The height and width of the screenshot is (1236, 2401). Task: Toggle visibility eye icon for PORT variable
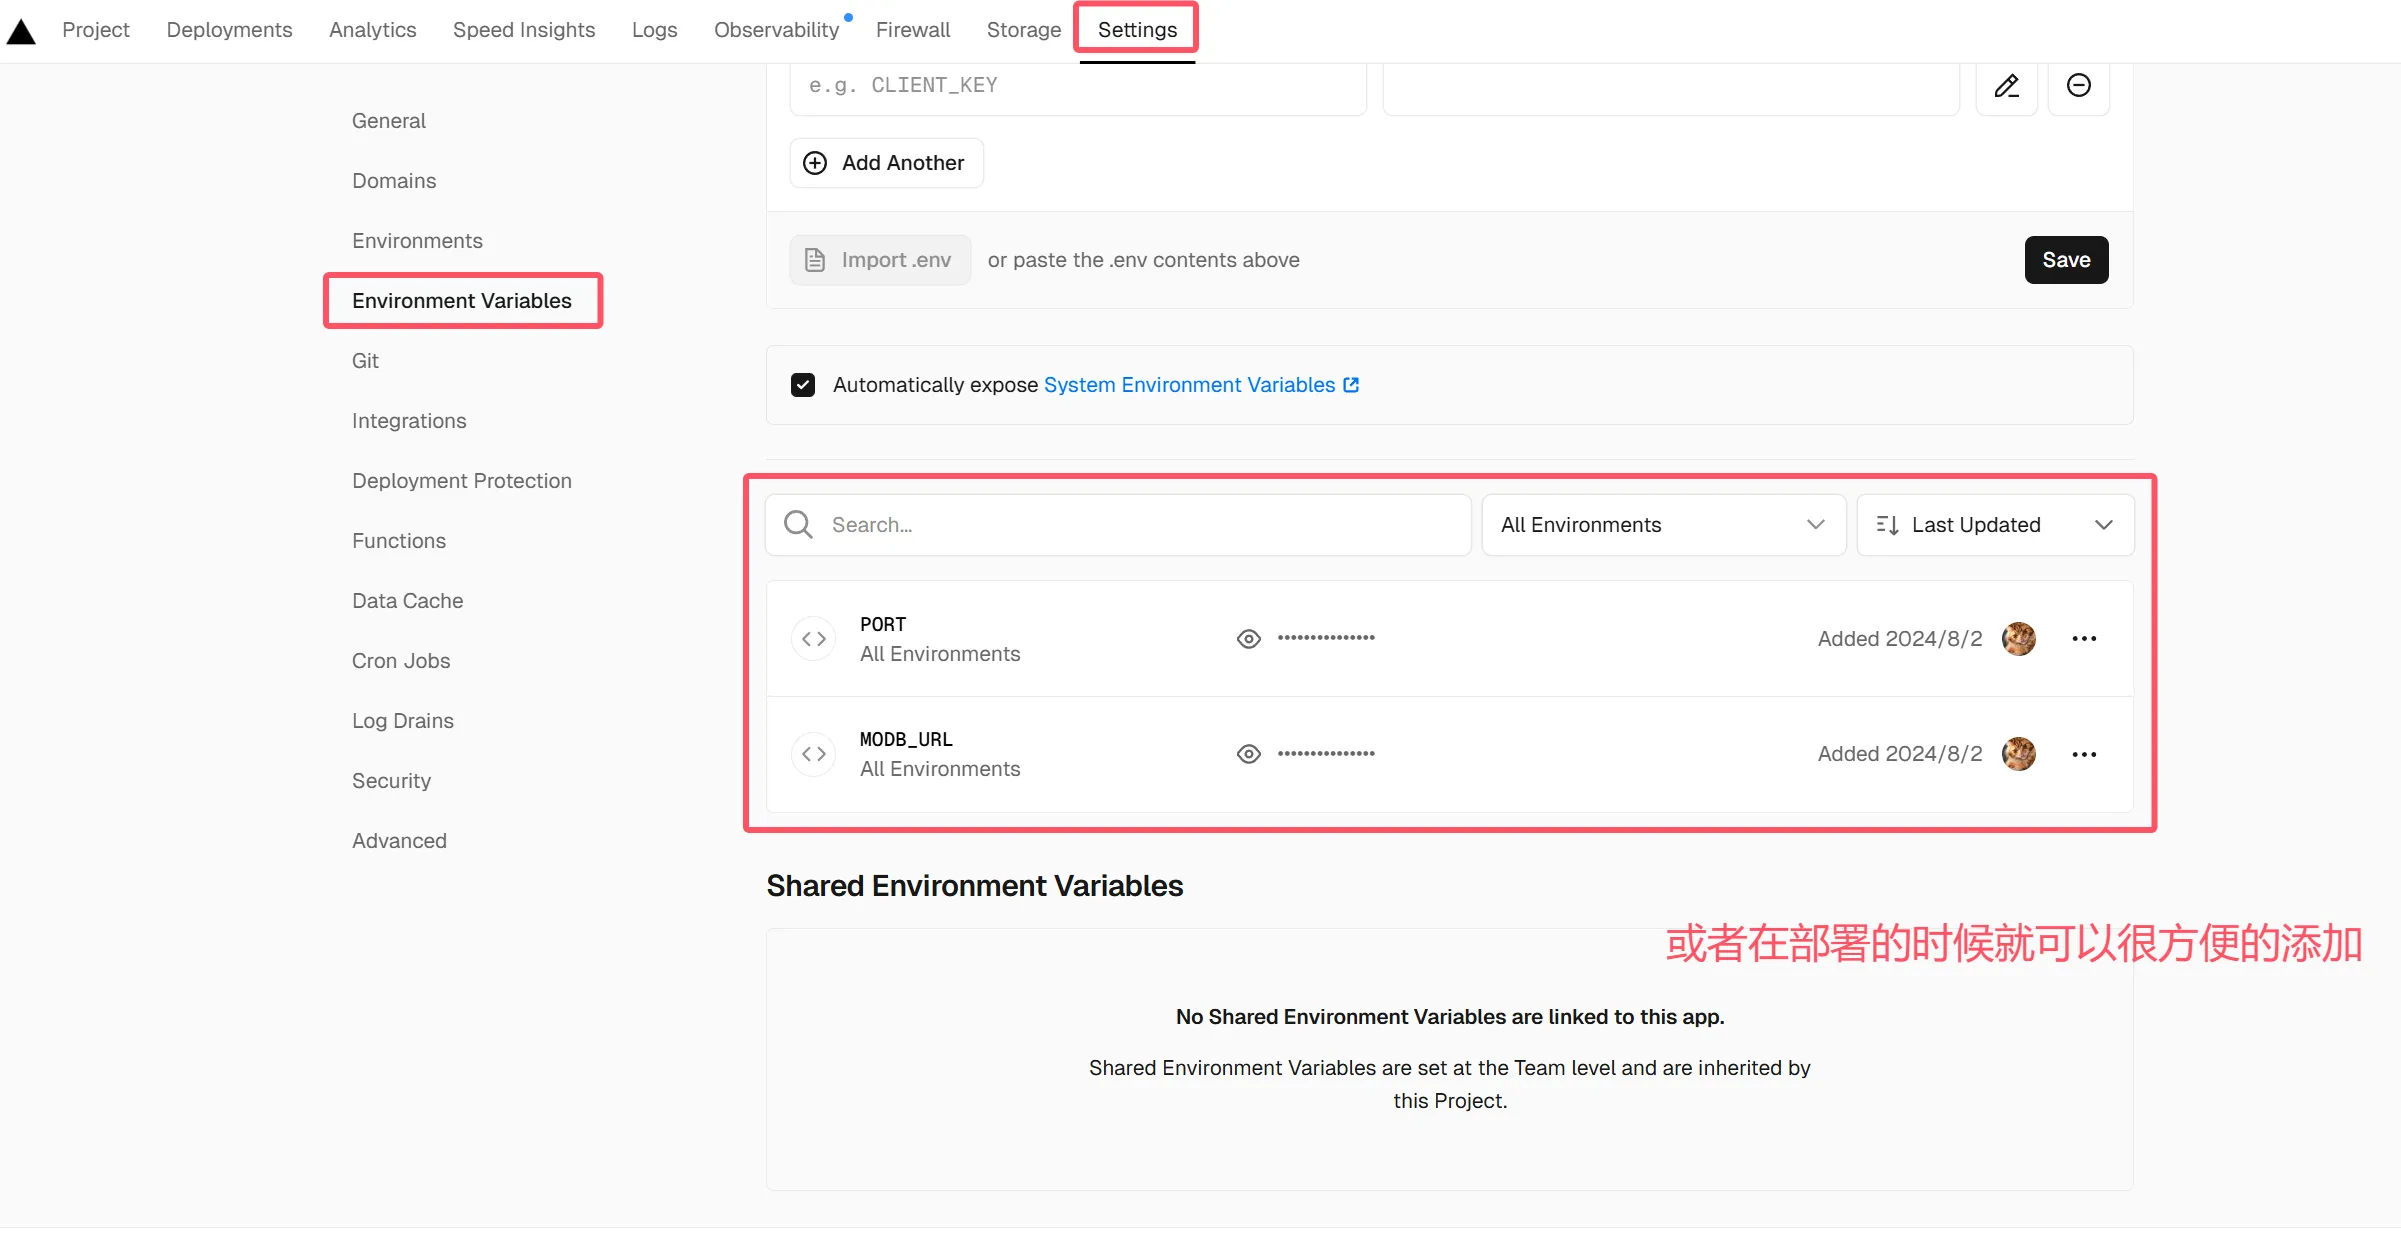click(1250, 637)
